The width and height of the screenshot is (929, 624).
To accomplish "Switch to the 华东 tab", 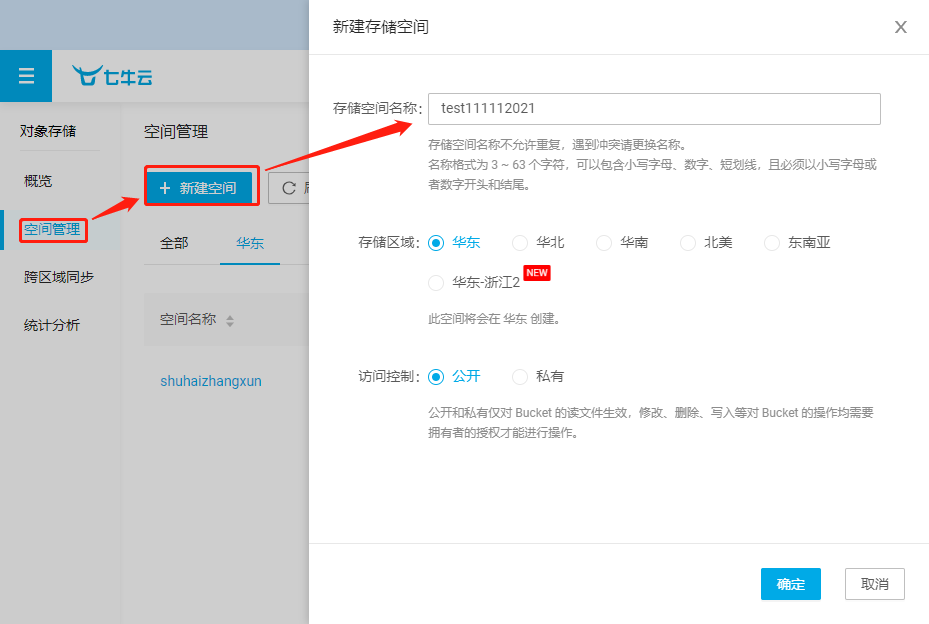I will click(x=249, y=242).
